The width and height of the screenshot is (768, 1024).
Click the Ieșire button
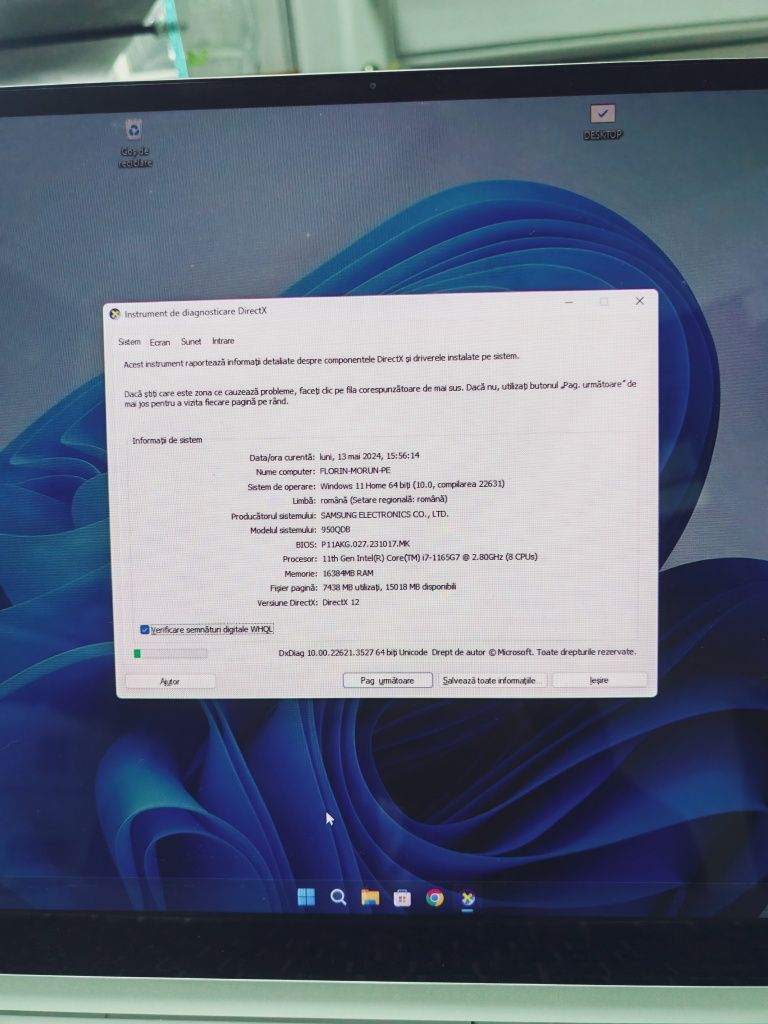coord(600,680)
